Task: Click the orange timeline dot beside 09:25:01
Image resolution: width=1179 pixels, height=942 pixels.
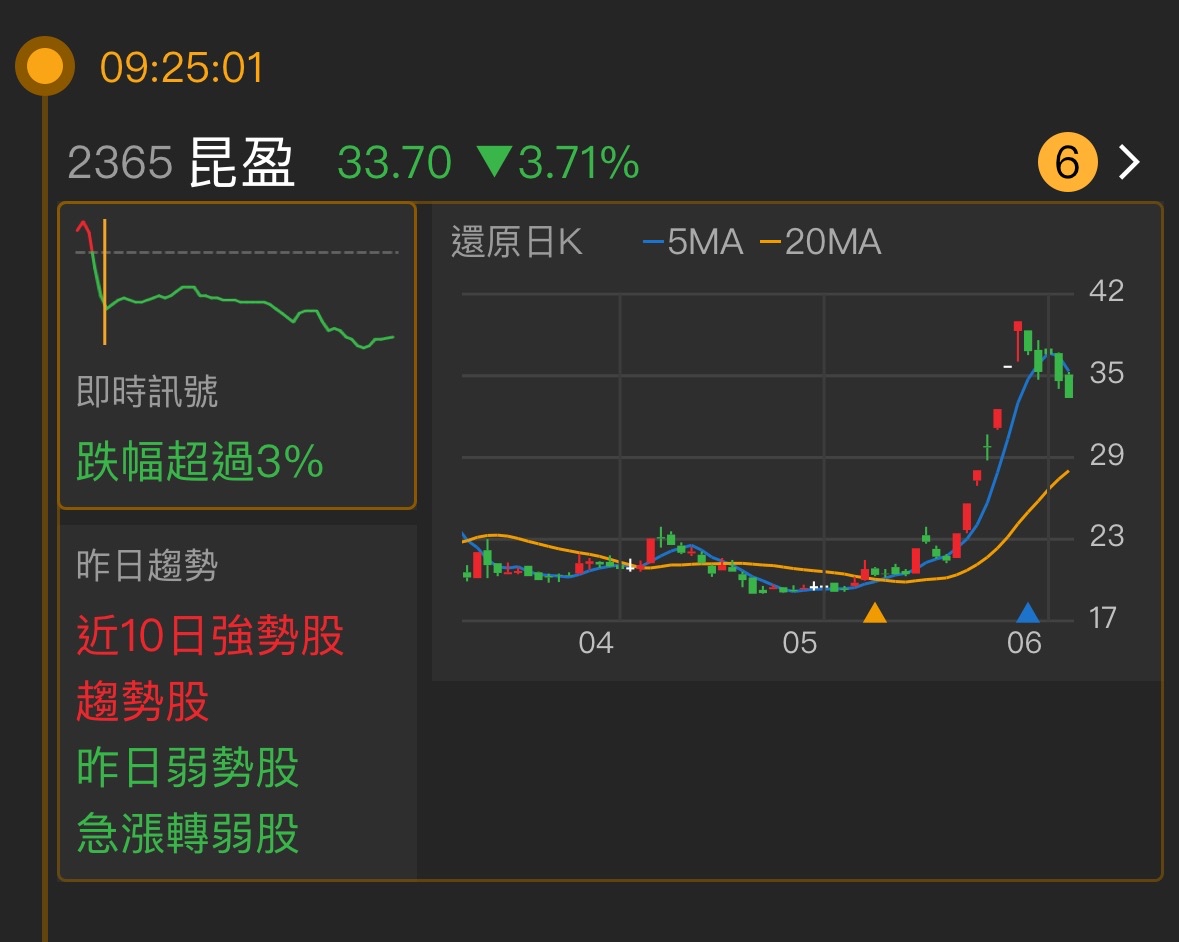Action: [42, 68]
